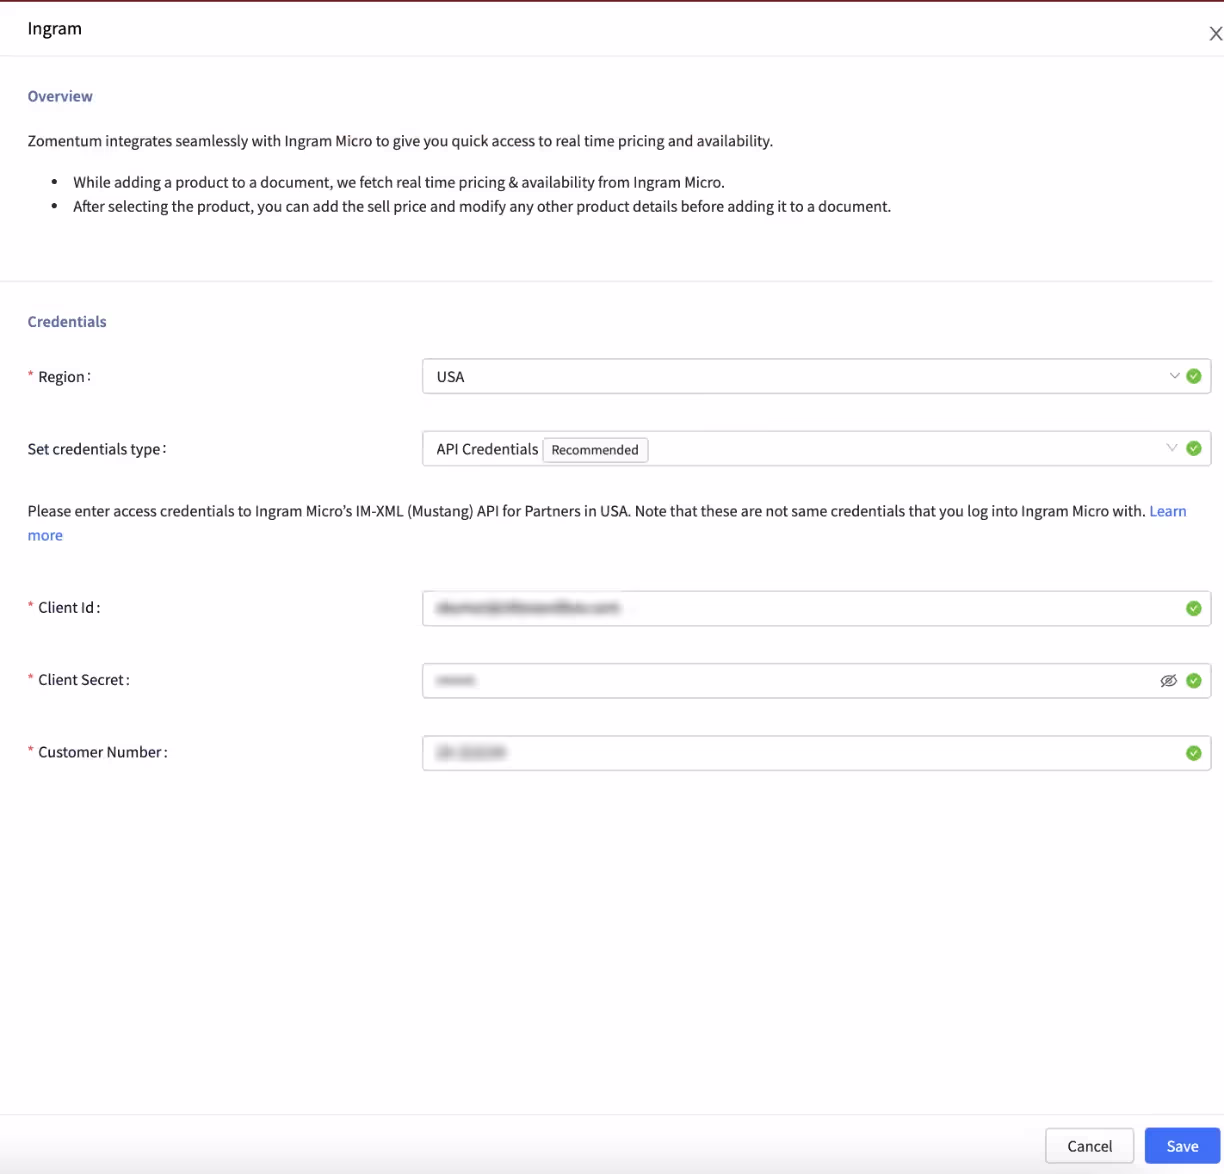Click the Region dropdown chevron arrow

1174,376
